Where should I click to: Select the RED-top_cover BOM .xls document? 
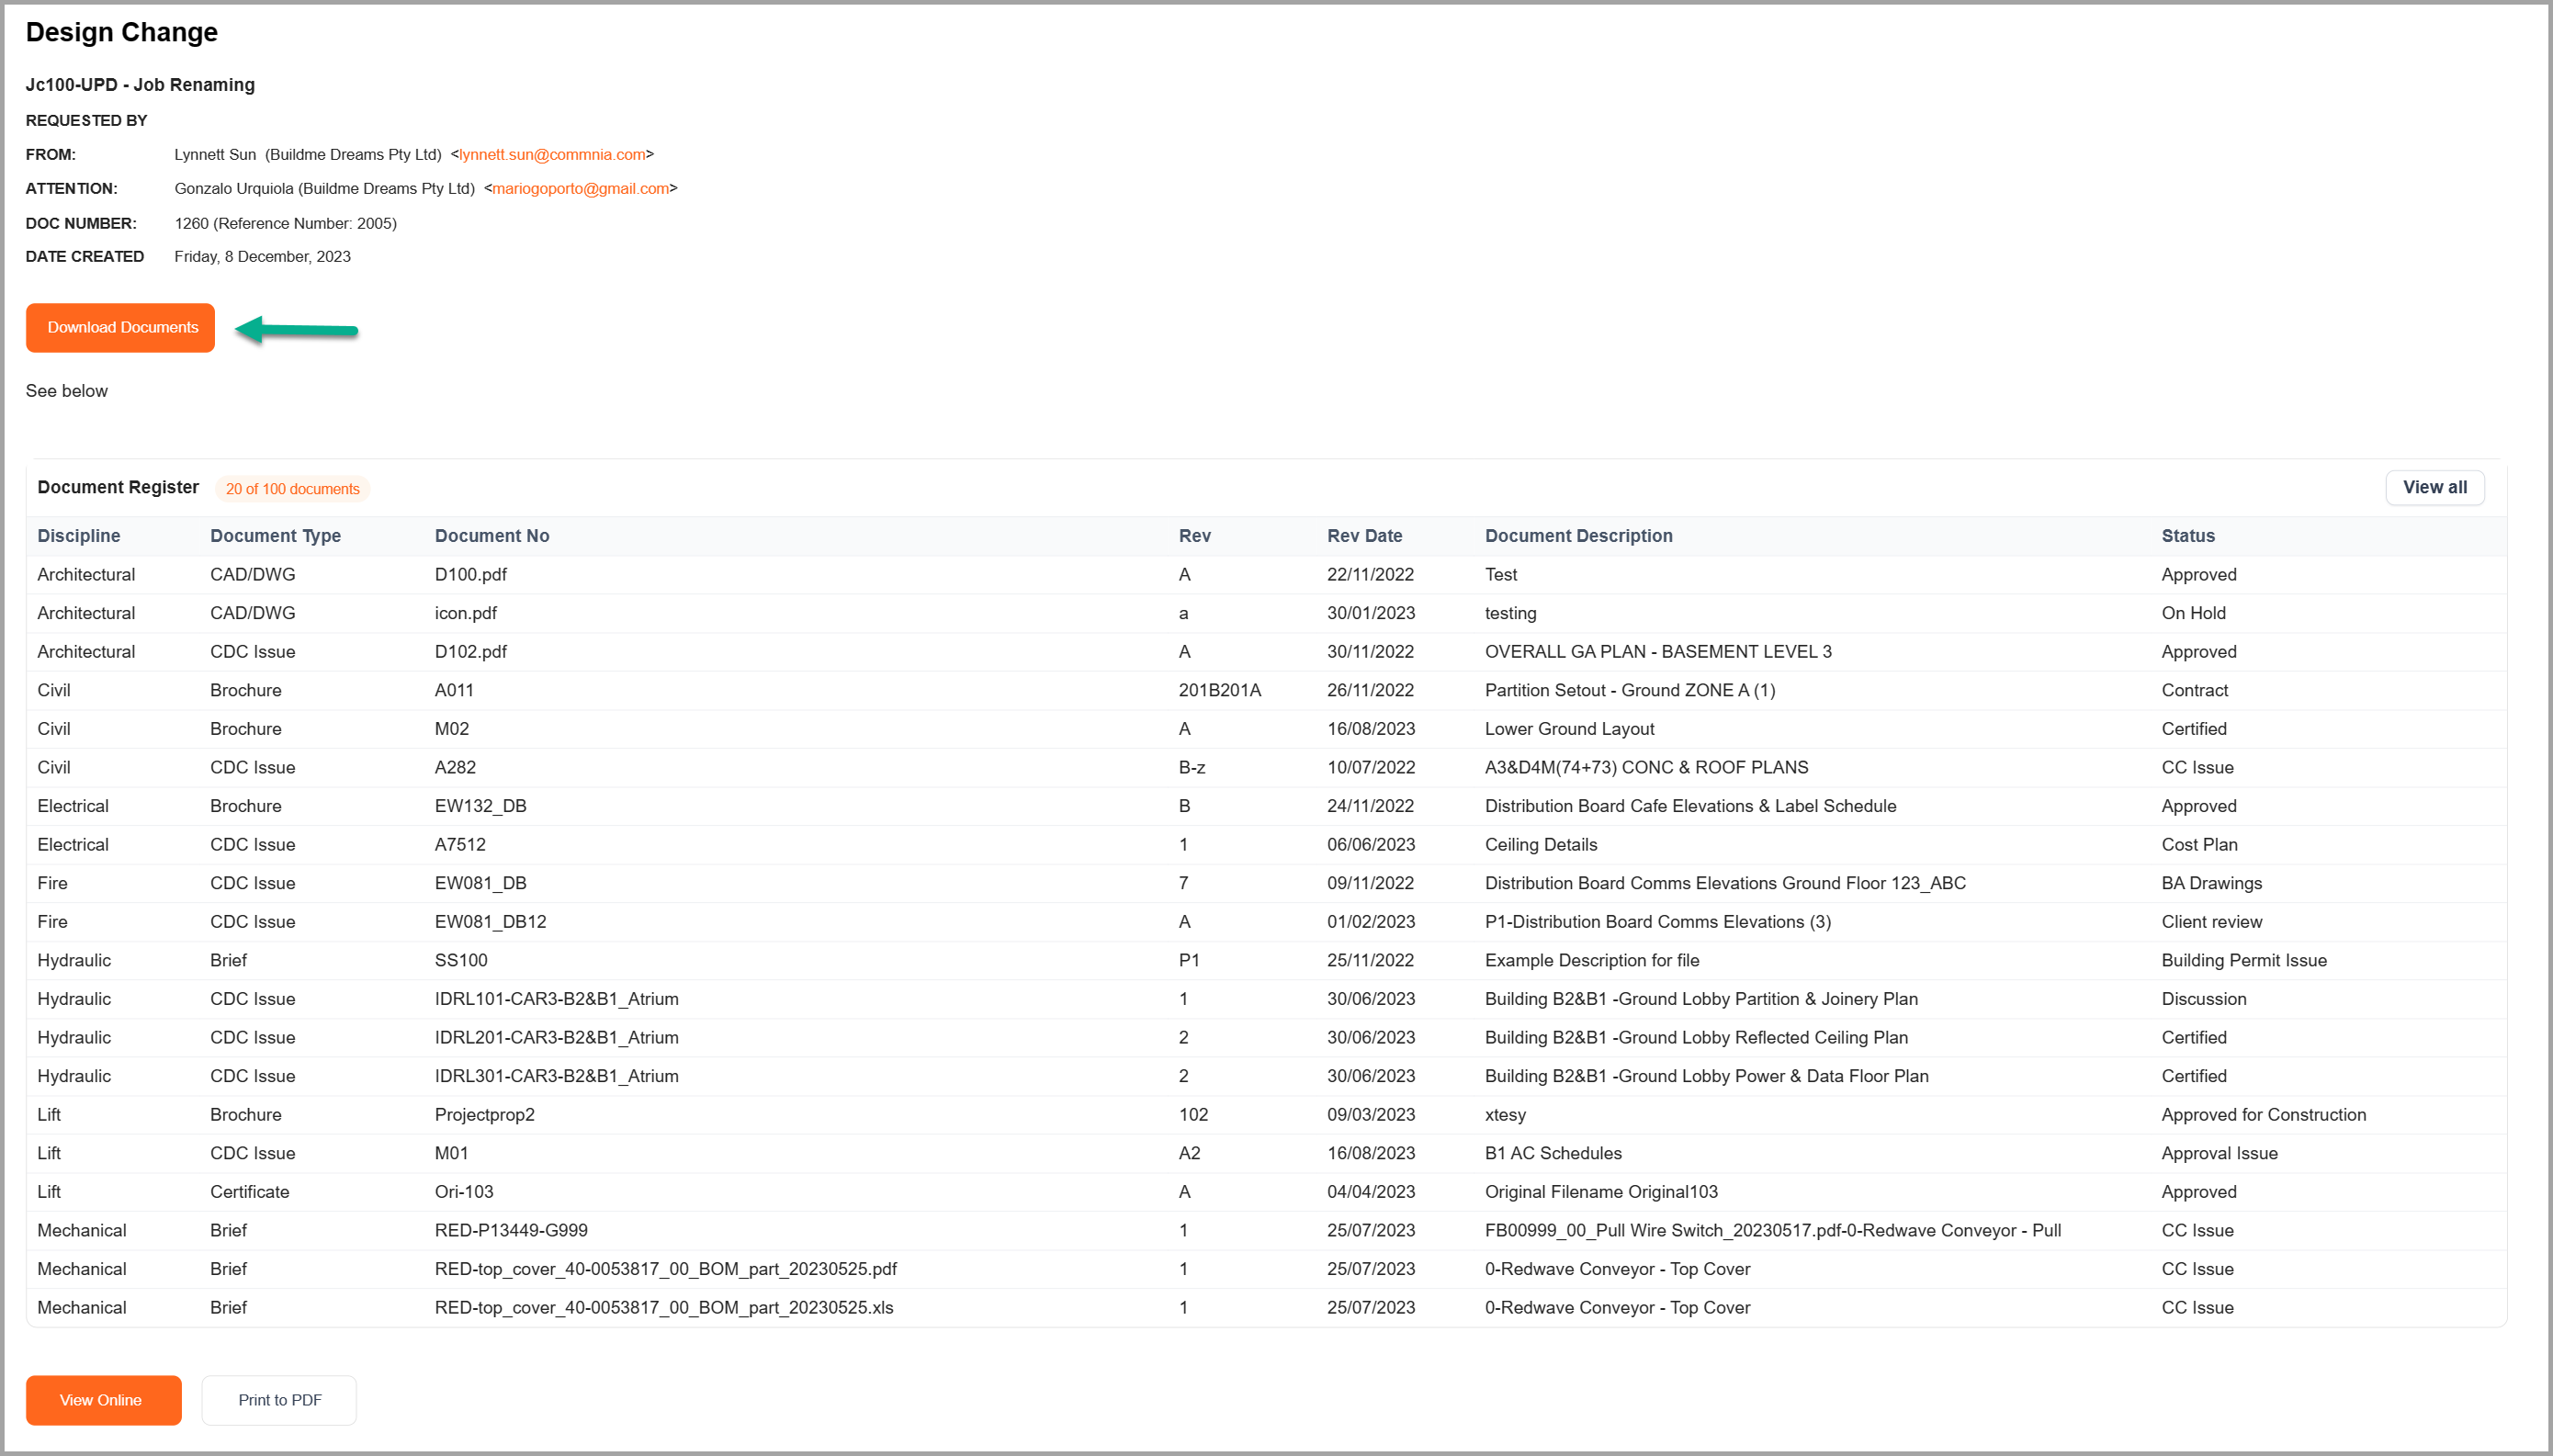(x=664, y=1308)
